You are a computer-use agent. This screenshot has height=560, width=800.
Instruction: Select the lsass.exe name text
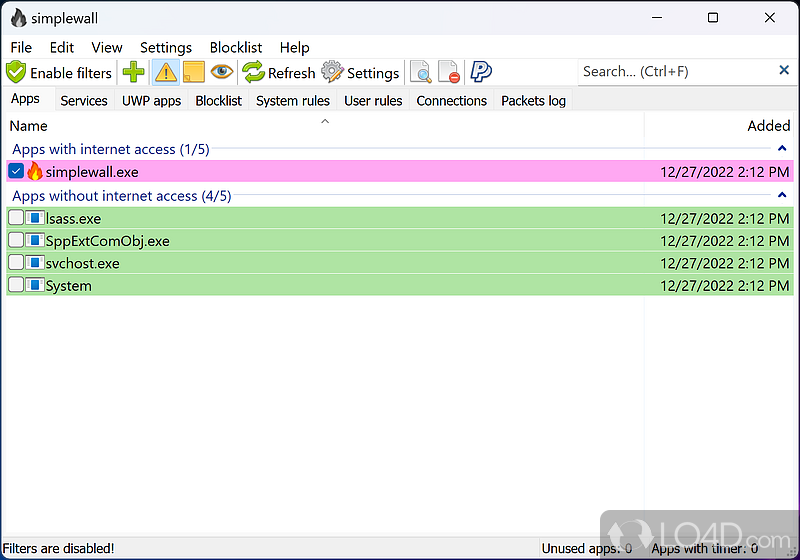73,219
